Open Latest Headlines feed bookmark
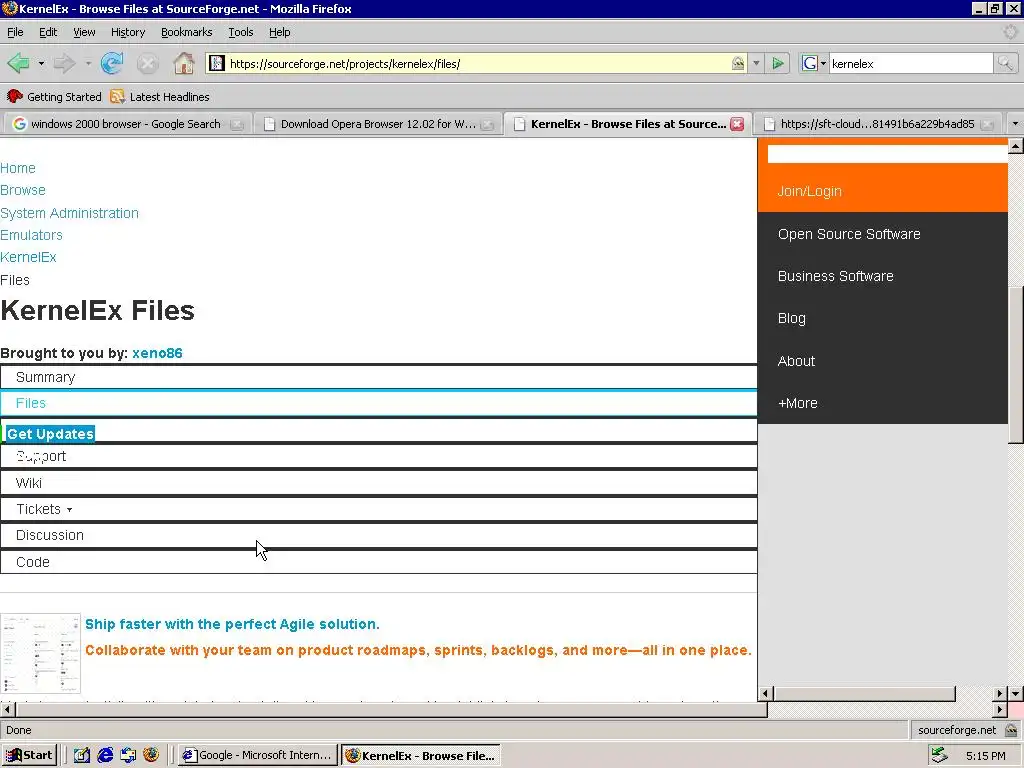The image size is (1024, 768). pyautogui.click(x=160, y=97)
